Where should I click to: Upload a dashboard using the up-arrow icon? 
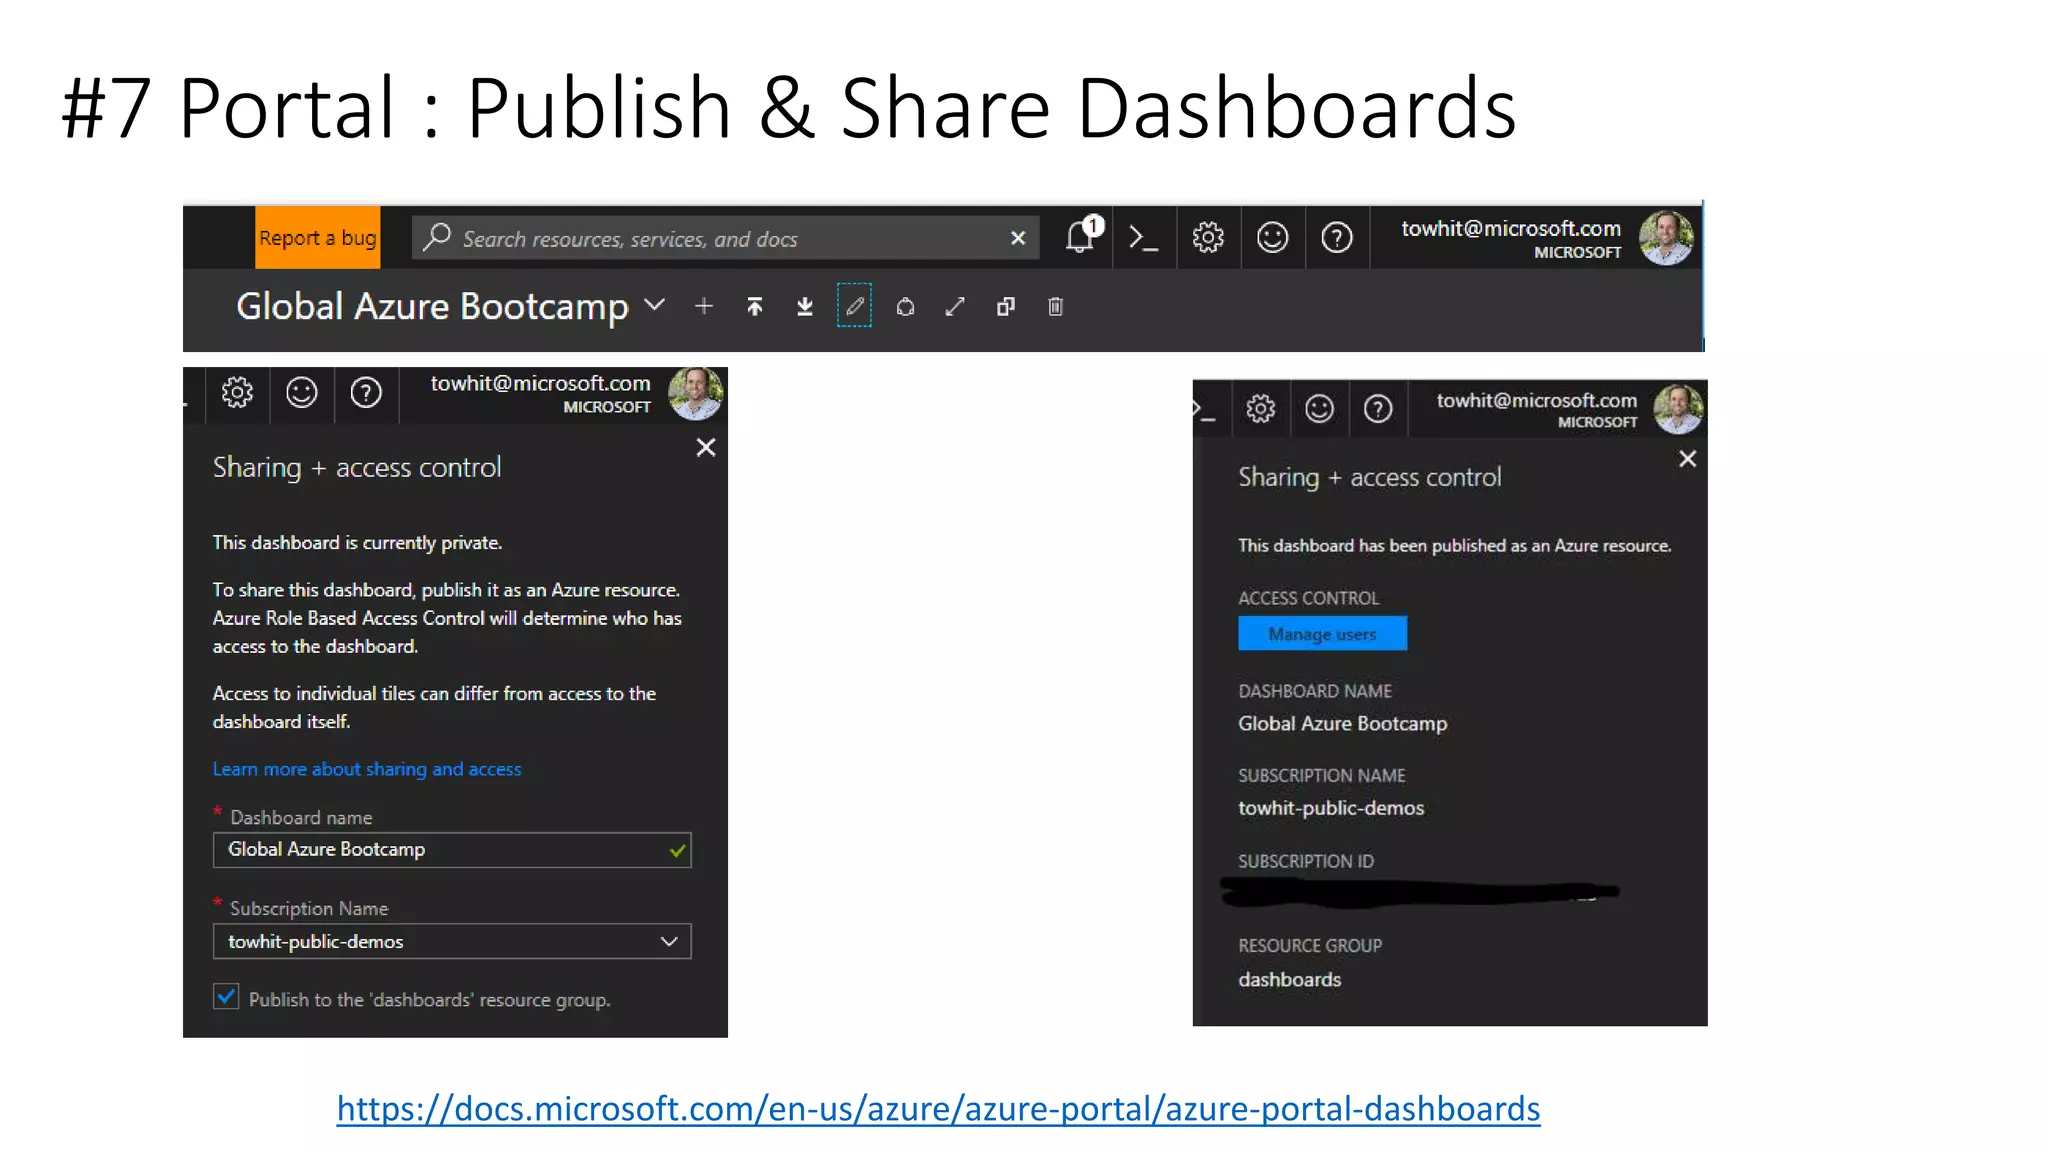[755, 306]
